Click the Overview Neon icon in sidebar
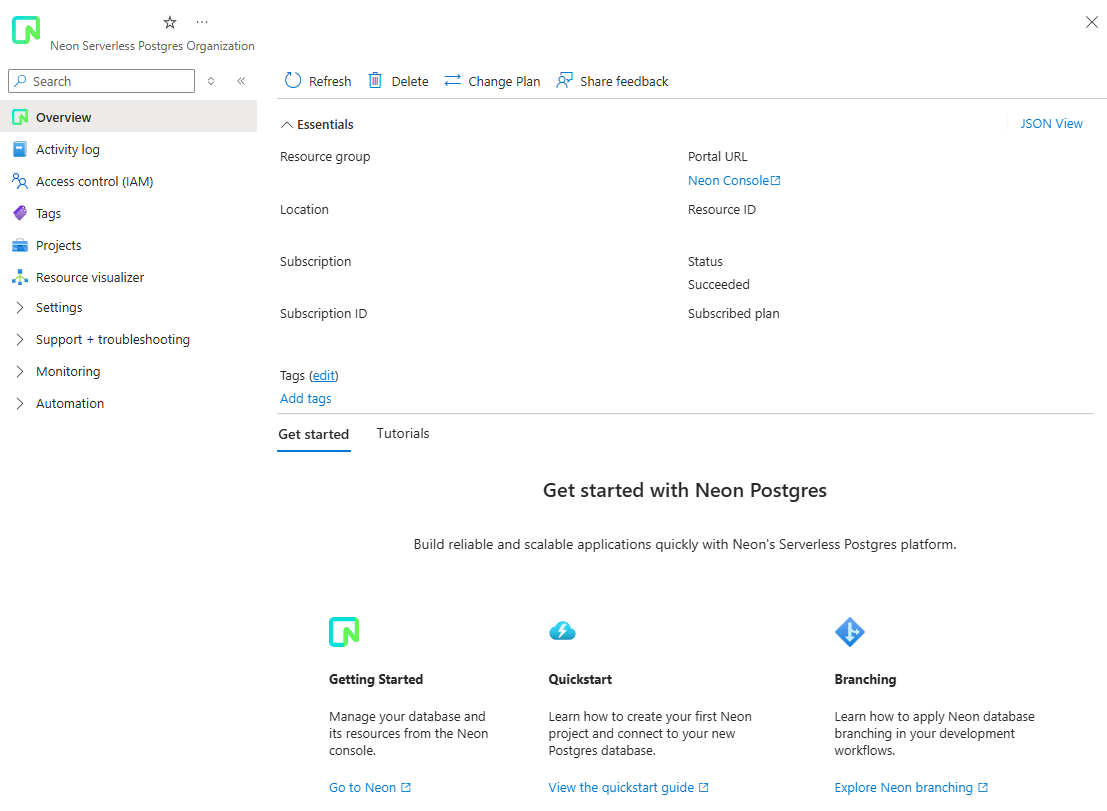Viewport: 1107px width, 811px height. (x=20, y=116)
